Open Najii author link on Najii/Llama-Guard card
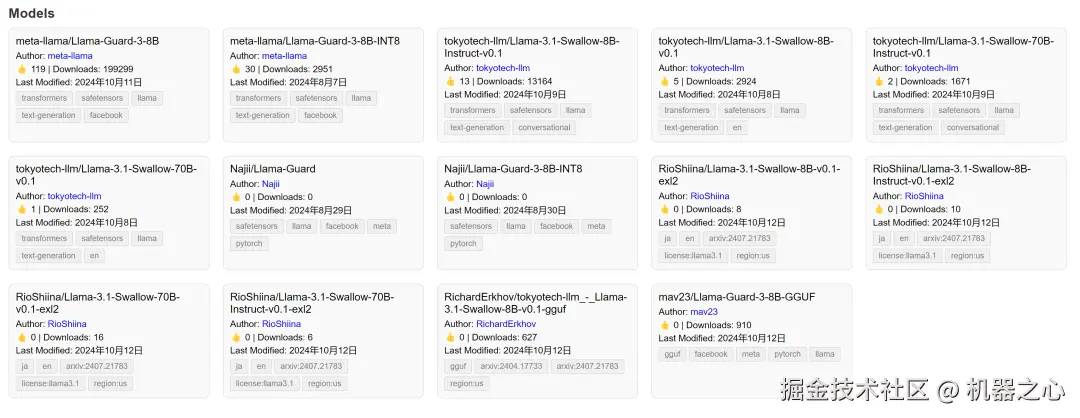Viewport: 1080px width, 418px height. click(x=271, y=184)
